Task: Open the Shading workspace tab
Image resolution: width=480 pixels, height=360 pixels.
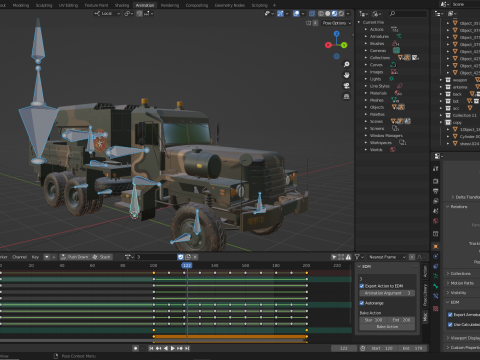Action: tap(122, 5)
